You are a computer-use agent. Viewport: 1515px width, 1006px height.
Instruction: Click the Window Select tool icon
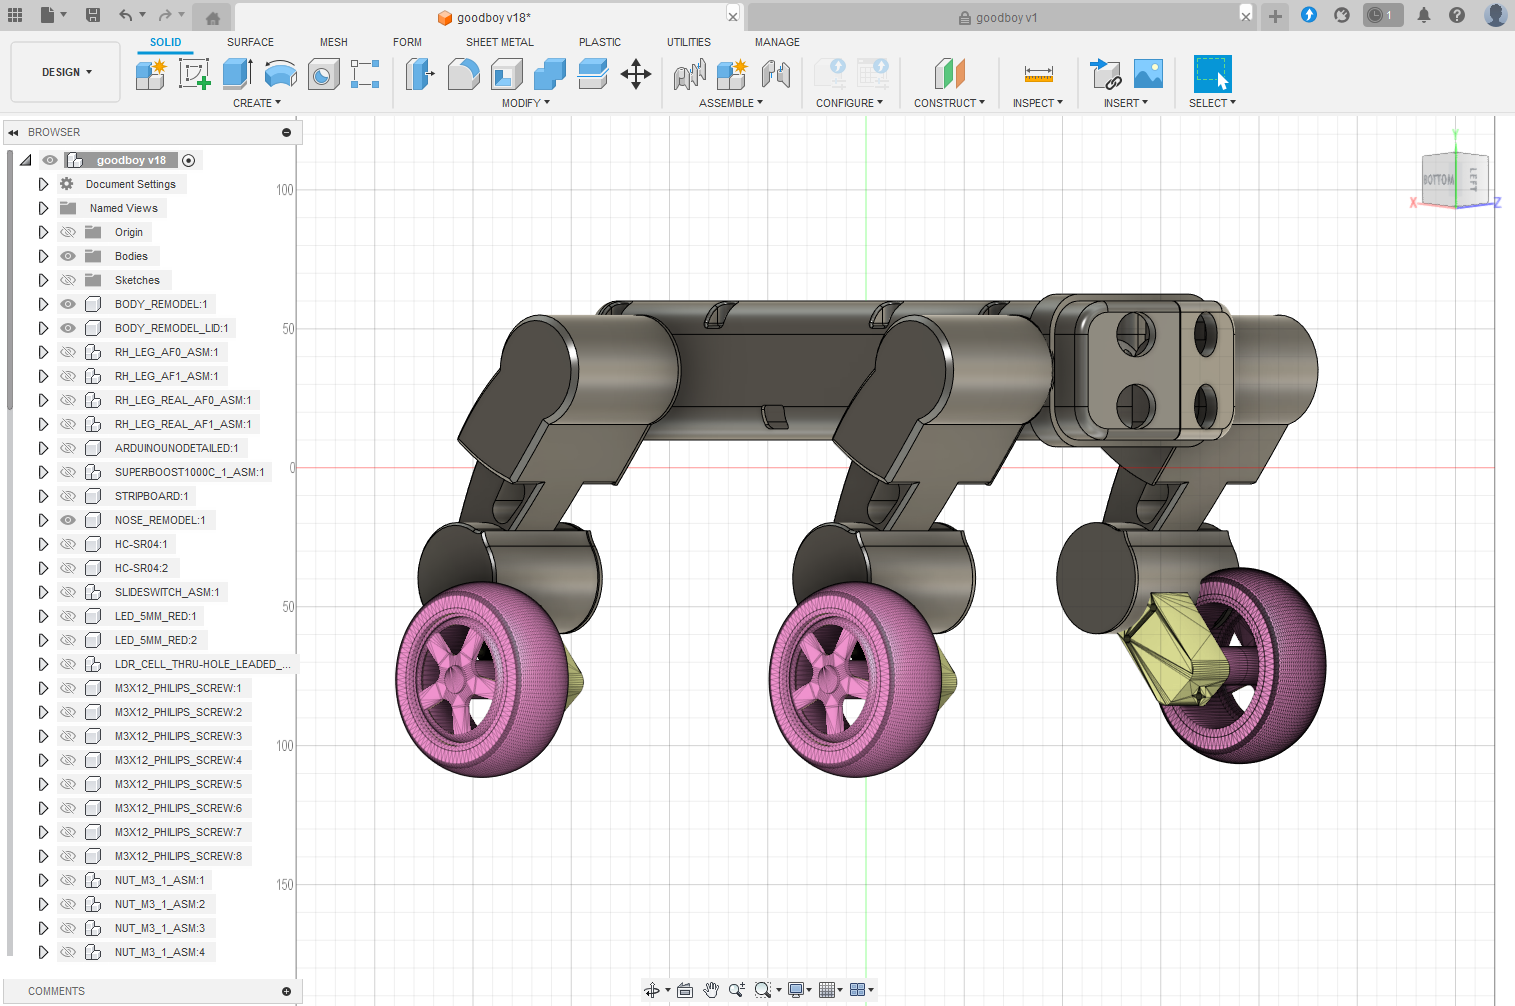(1212, 74)
